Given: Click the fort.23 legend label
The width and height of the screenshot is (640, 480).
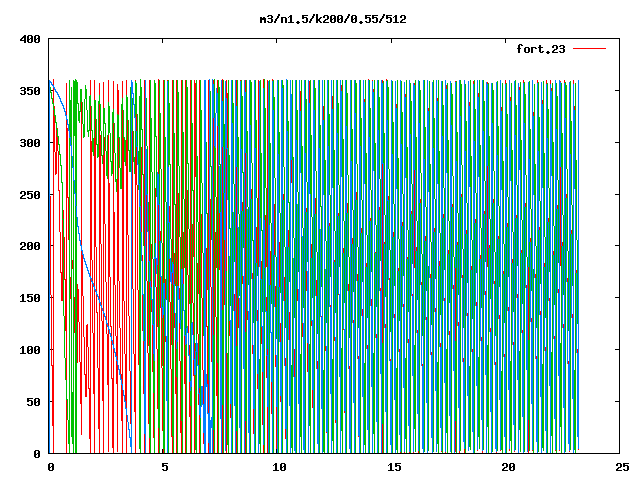Looking at the screenshot, I should click(x=541, y=49).
